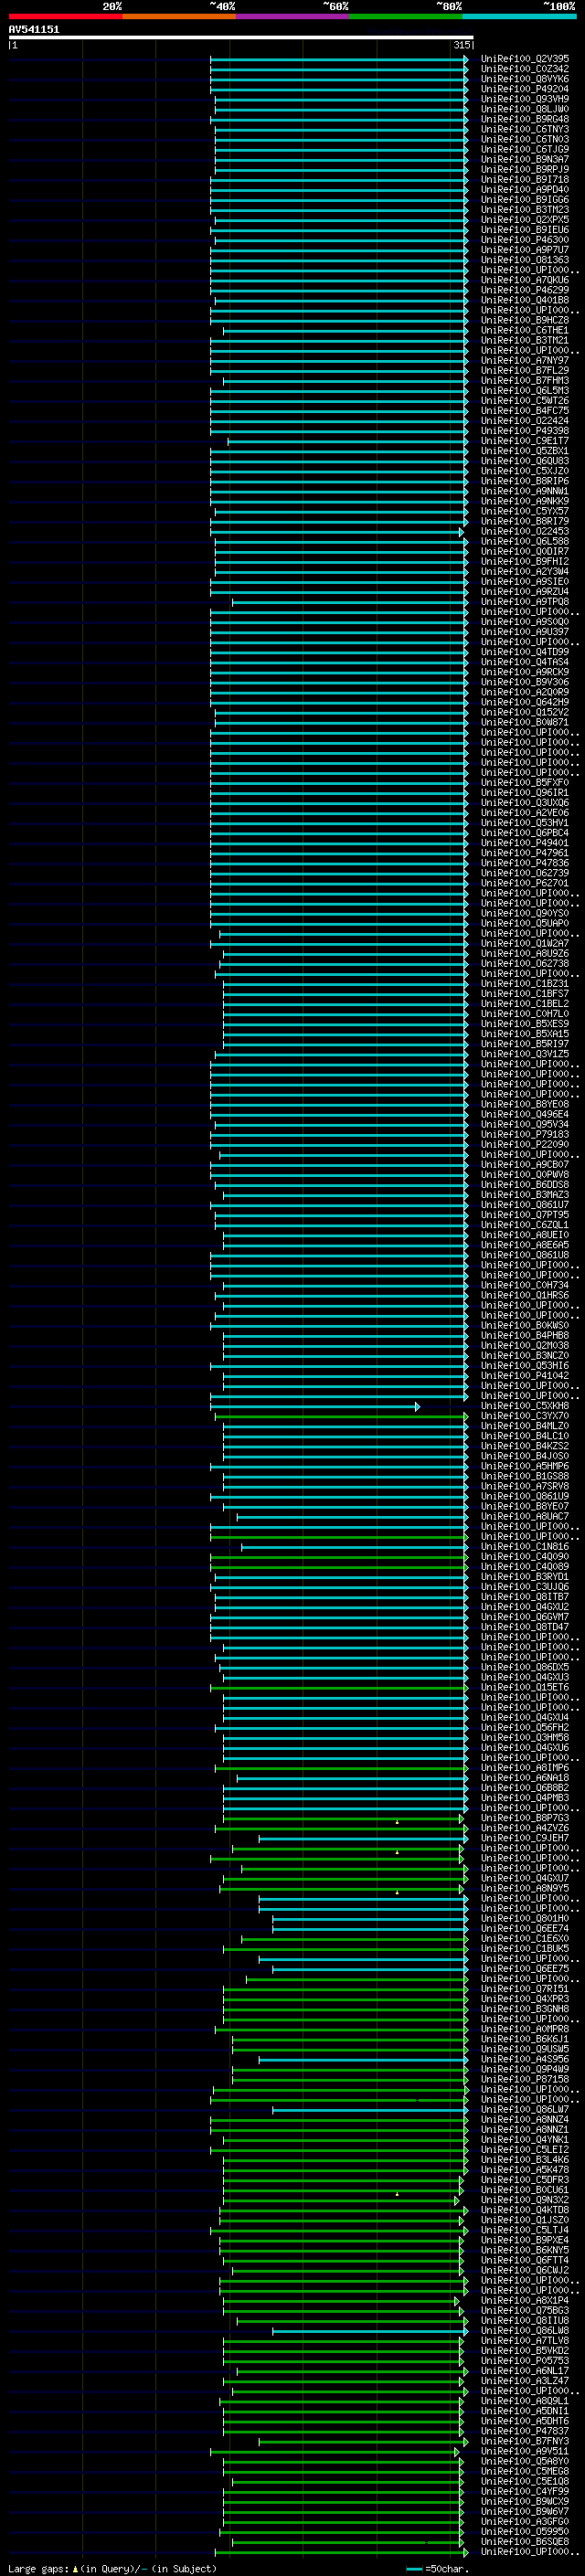Click hit label UniRef100_B4MLZ0

click(525, 1426)
